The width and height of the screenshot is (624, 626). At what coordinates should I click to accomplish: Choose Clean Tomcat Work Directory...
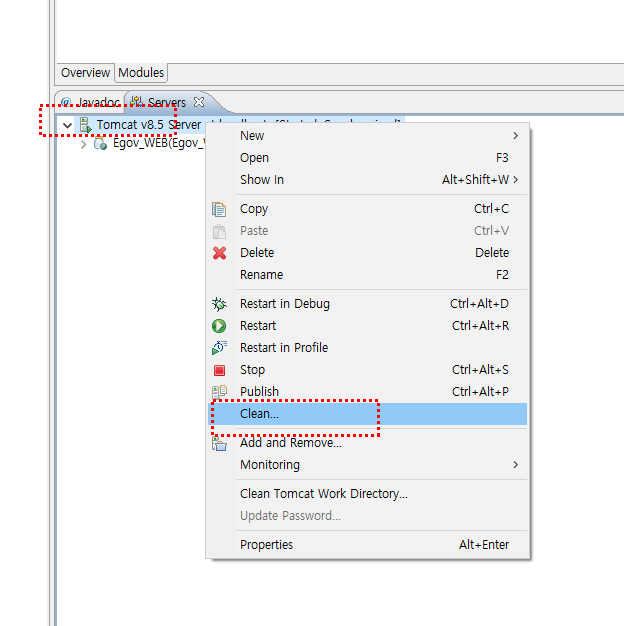367,494
